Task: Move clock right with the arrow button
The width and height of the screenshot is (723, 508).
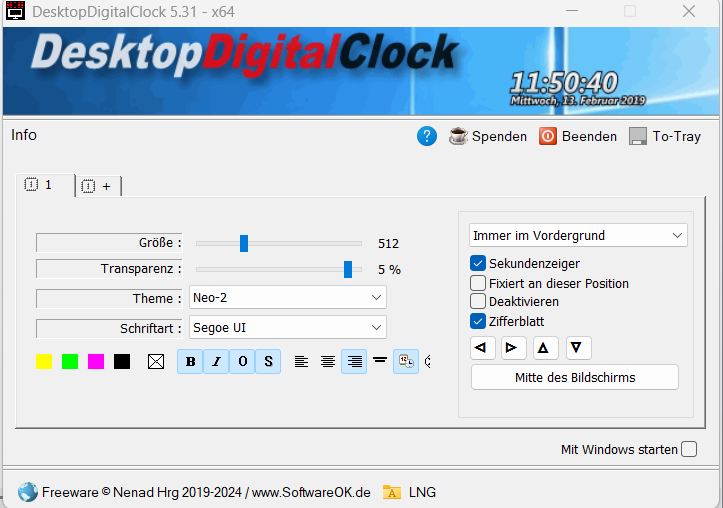Action: point(514,348)
